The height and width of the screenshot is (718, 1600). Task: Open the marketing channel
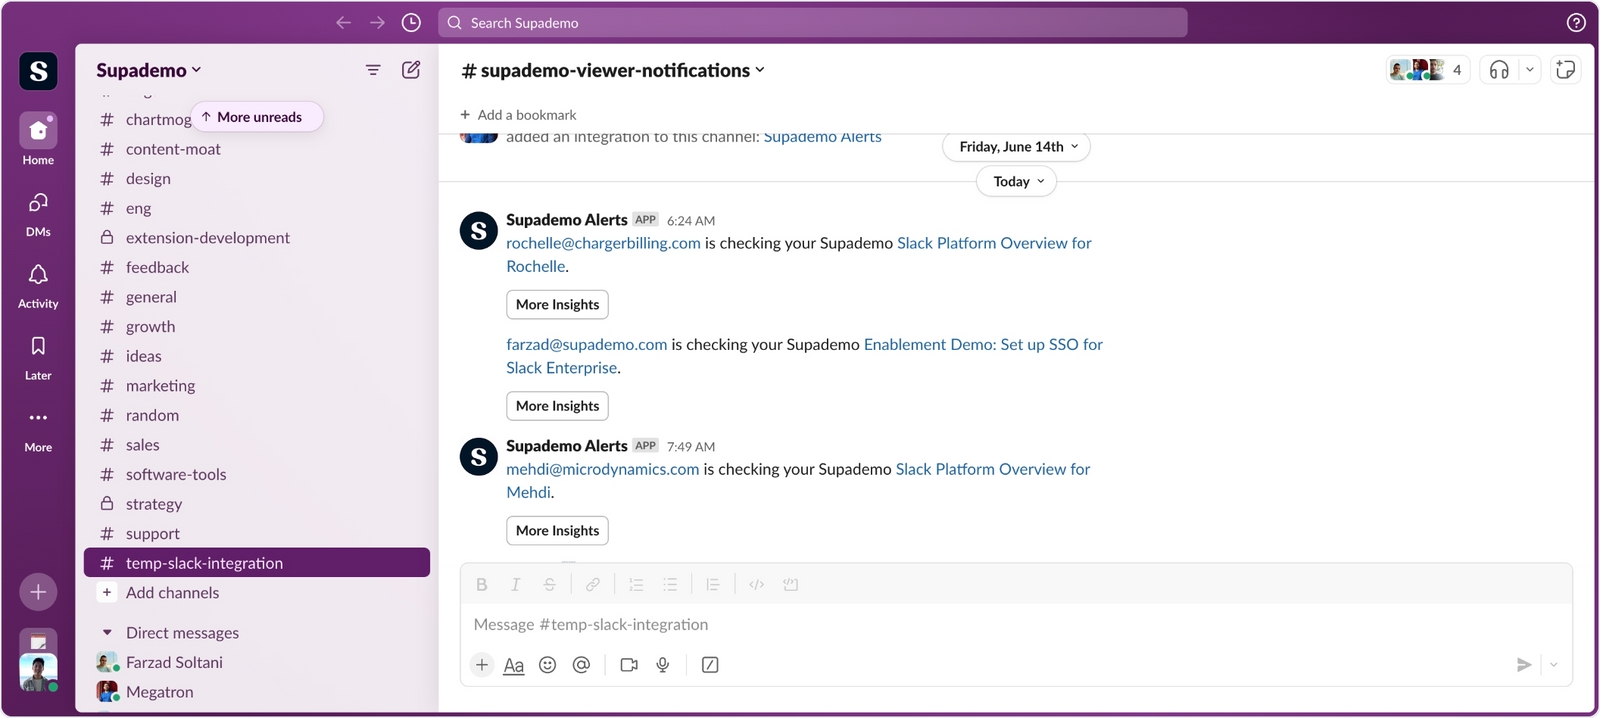257,386
